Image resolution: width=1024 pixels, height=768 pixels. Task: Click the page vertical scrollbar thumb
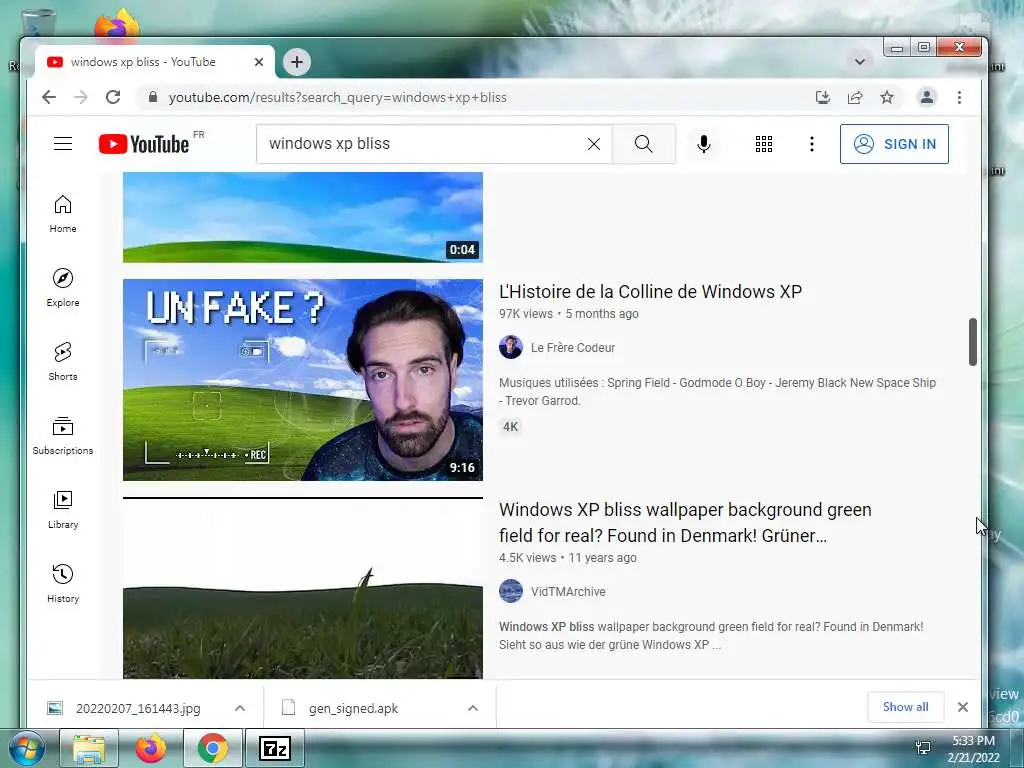coord(972,342)
